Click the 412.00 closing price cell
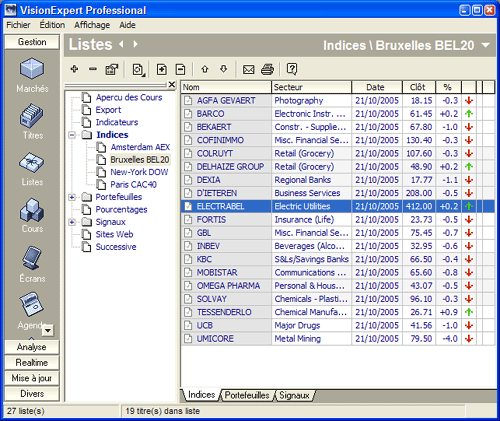 (x=419, y=206)
